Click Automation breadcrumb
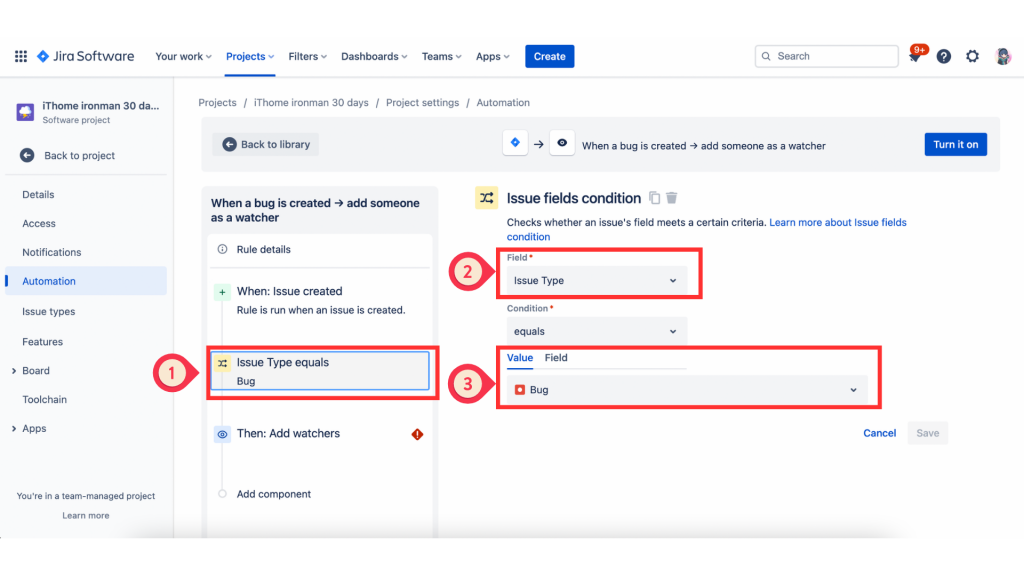This screenshot has height=576, width=1024. pyautogui.click(x=503, y=103)
